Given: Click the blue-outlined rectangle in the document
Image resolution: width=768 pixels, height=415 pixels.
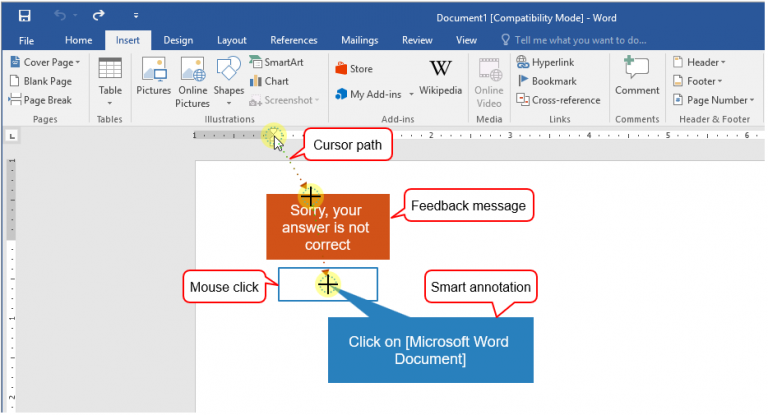Looking at the screenshot, I should (x=328, y=284).
